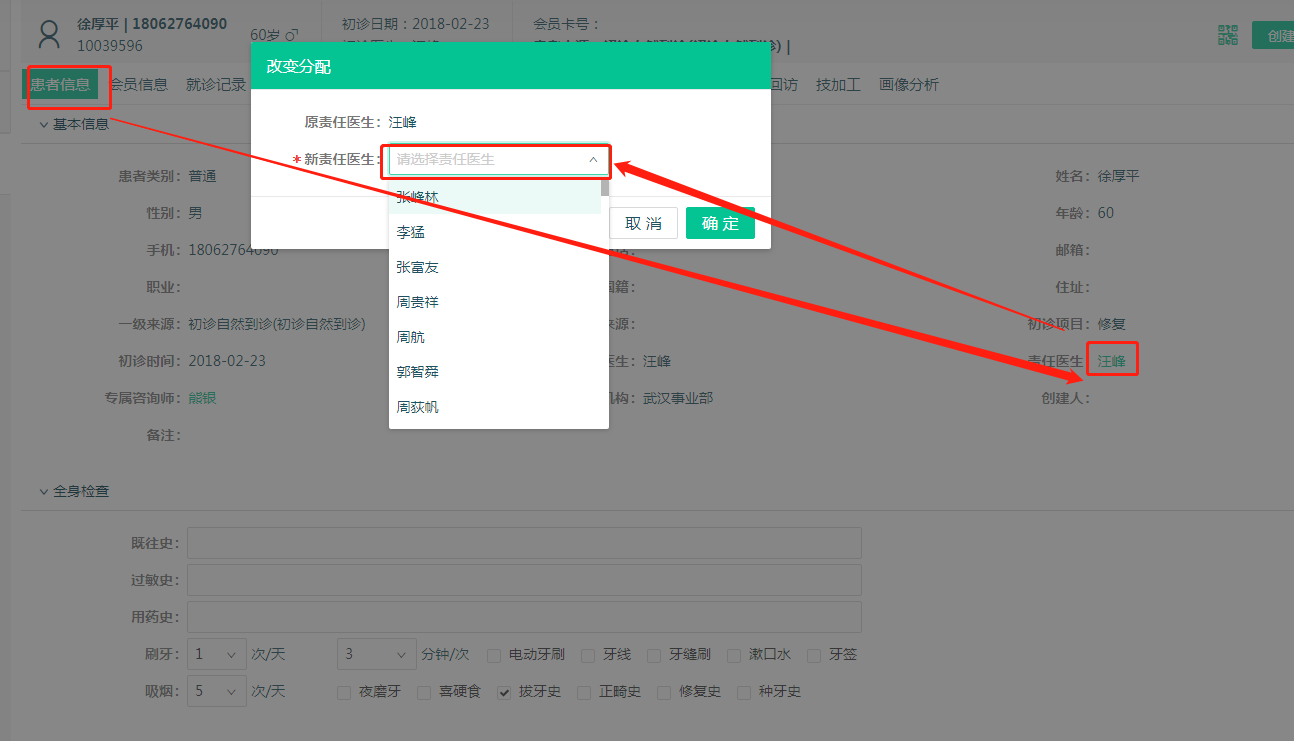Collapse the 基本信息 section
This screenshot has width=1294, height=741.
click(44, 125)
